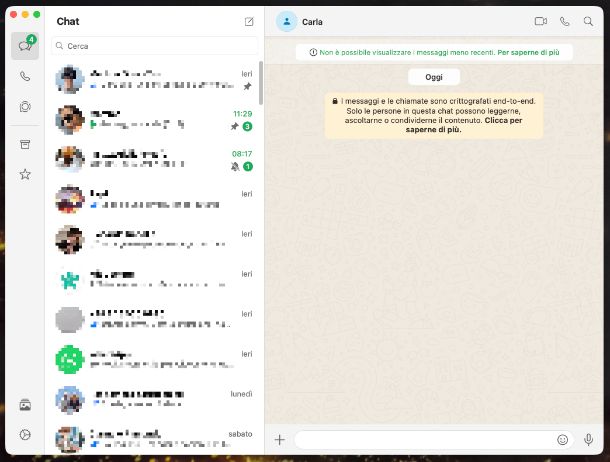
Task: Click the Cerca search field
Action: 155,46
